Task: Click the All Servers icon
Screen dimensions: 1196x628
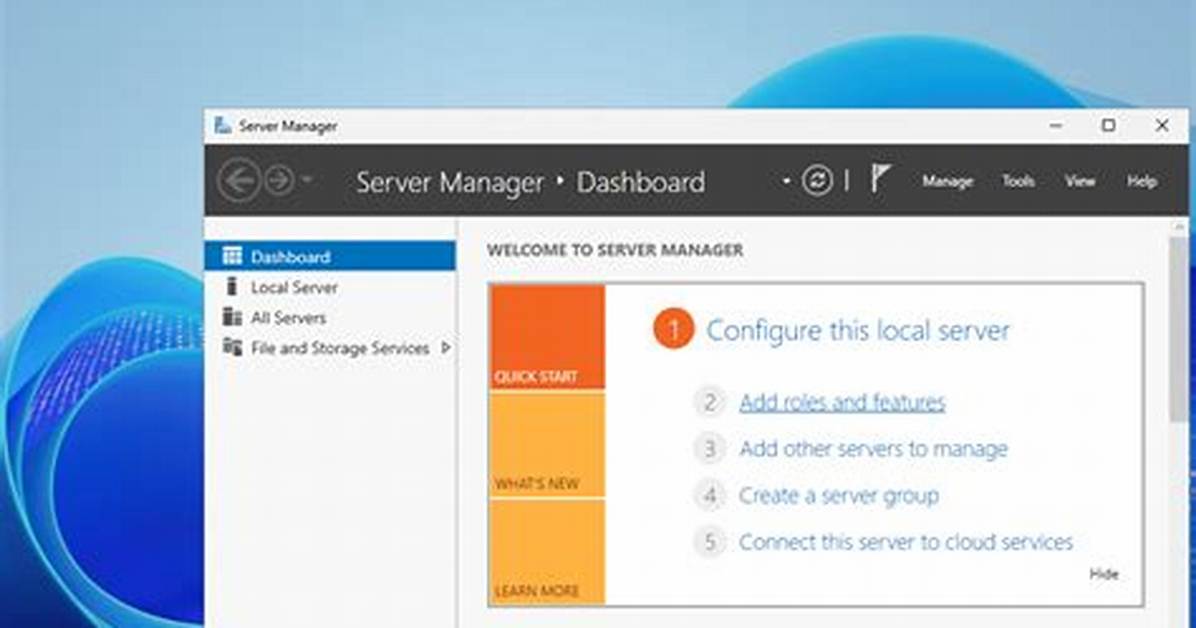Action: [232, 317]
